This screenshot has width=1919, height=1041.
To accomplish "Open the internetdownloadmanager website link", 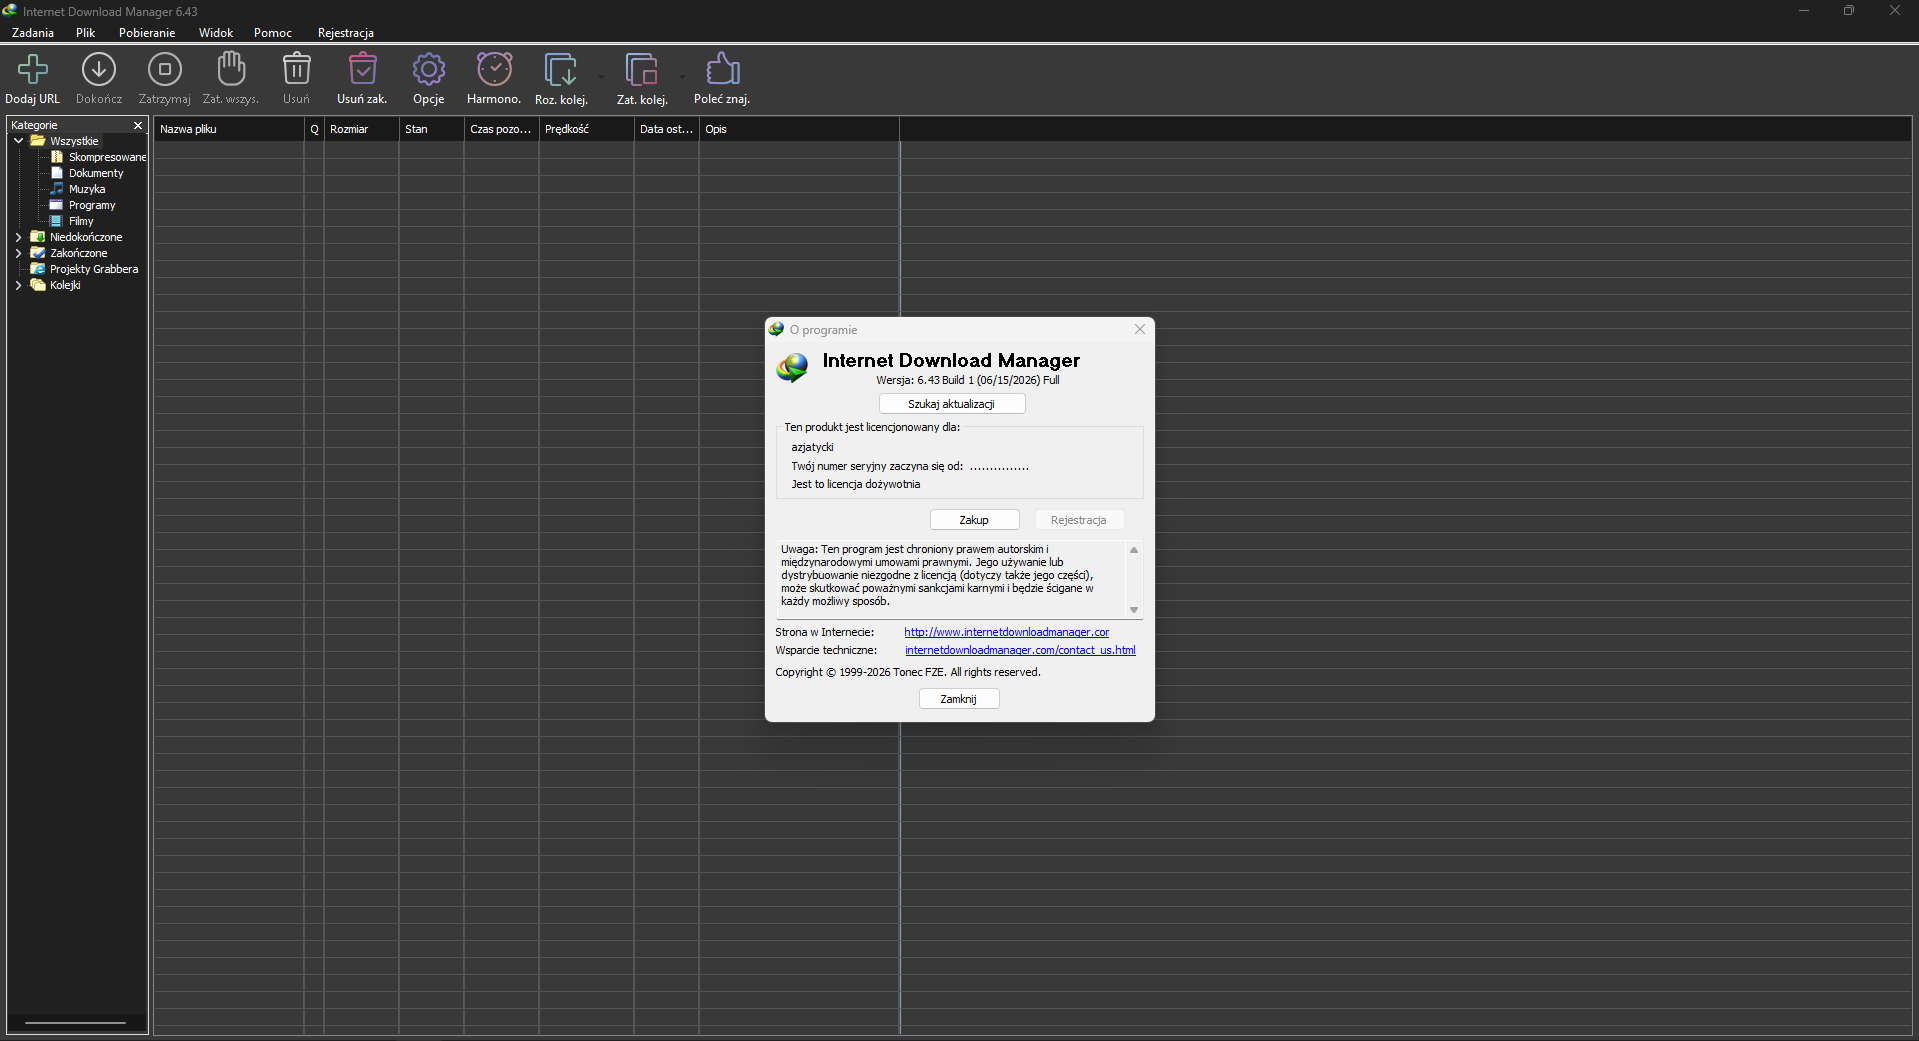I will (x=1007, y=632).
